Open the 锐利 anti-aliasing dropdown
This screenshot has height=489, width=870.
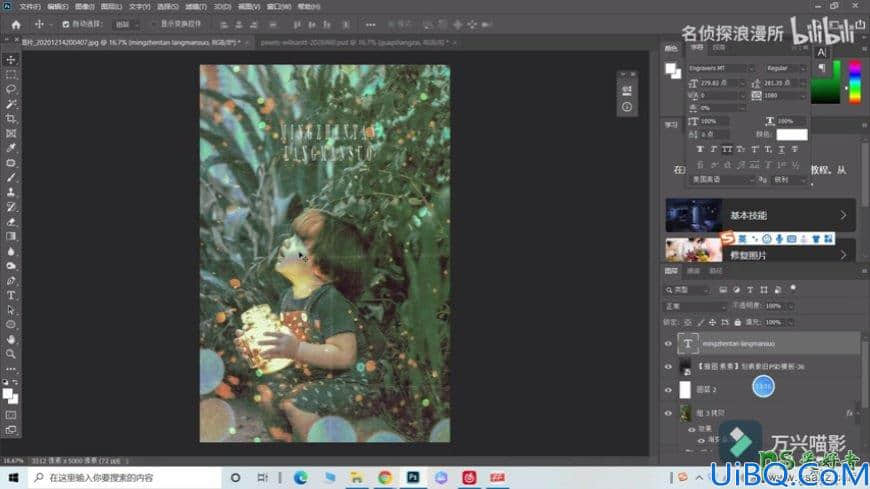tap(789, 179)
